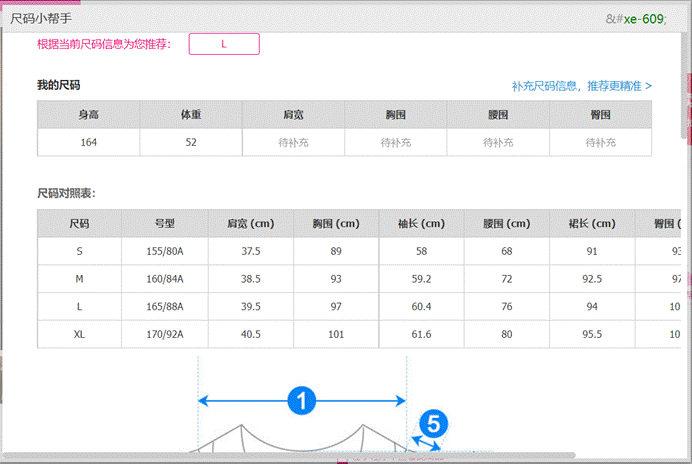The width and height of the screenshot is (692, 464).
Task: Select the recommended size L box
Action: point(224,44)
